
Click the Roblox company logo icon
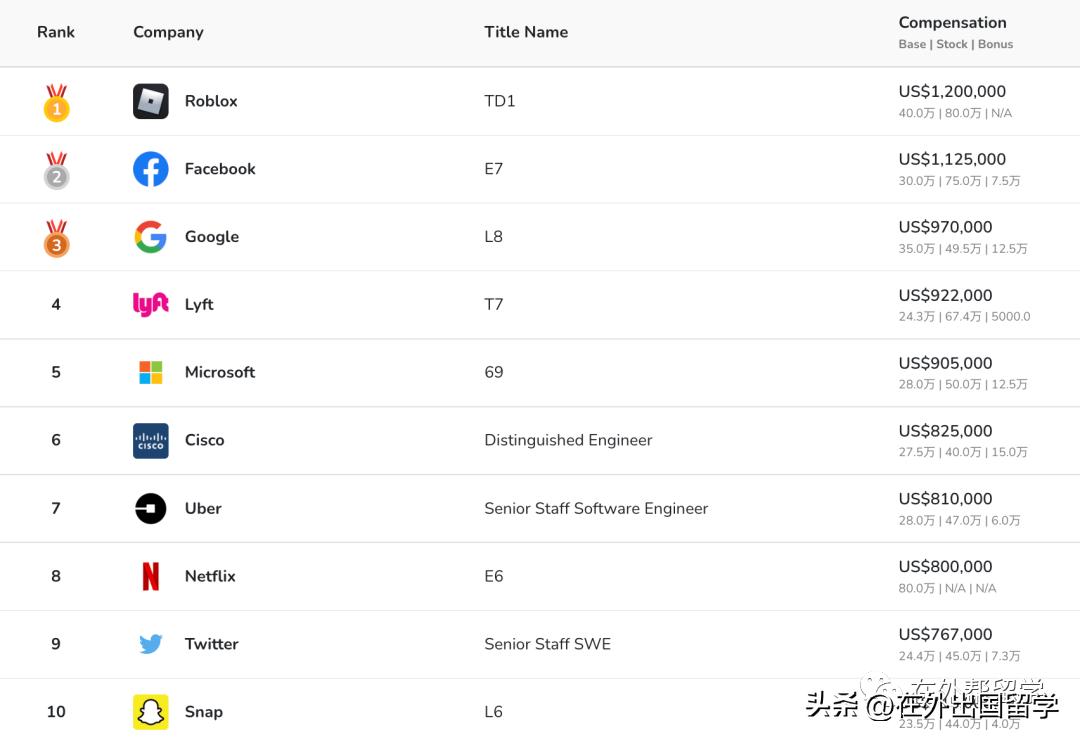pos(151,101)
